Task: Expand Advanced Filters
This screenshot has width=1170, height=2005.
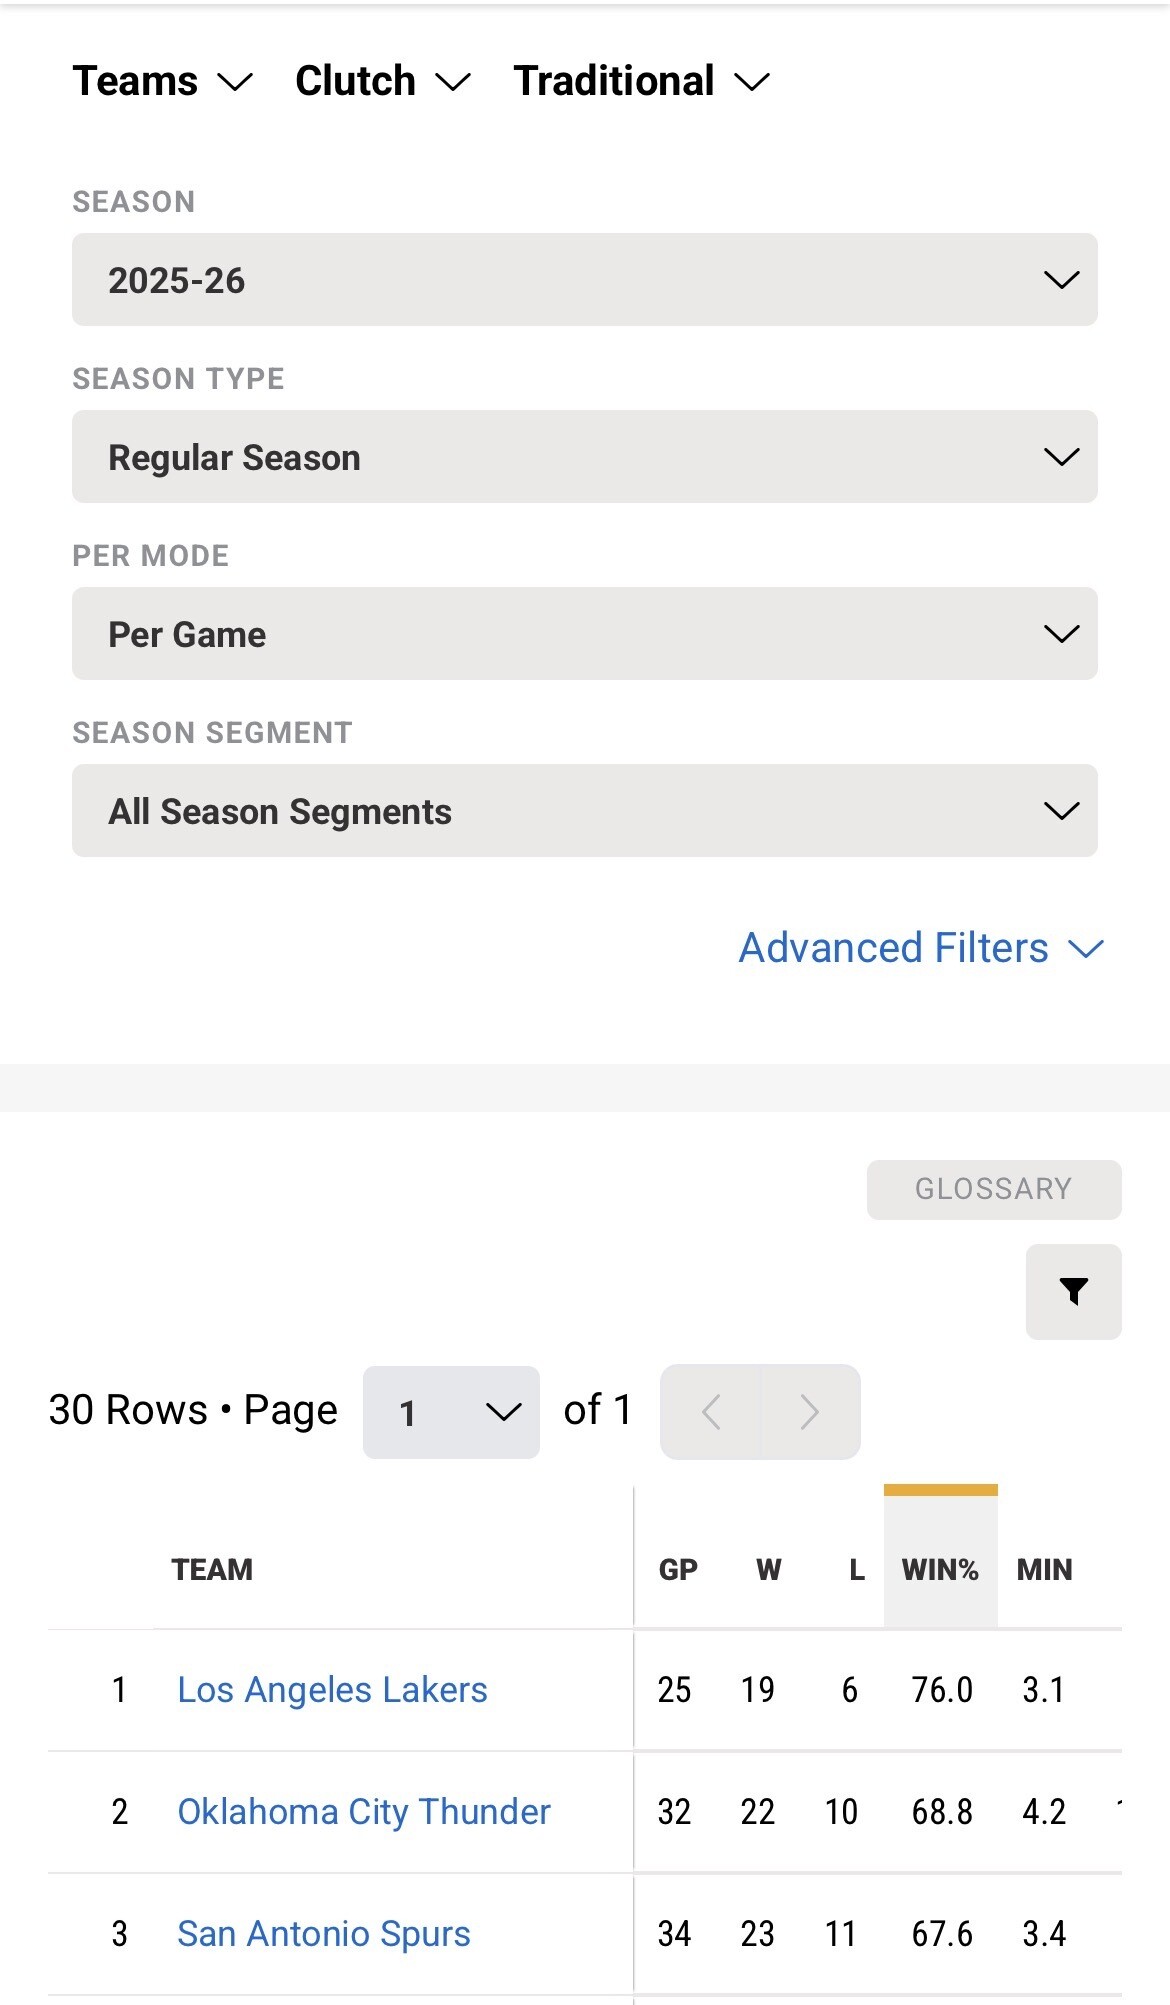Action: coord(920,947)
